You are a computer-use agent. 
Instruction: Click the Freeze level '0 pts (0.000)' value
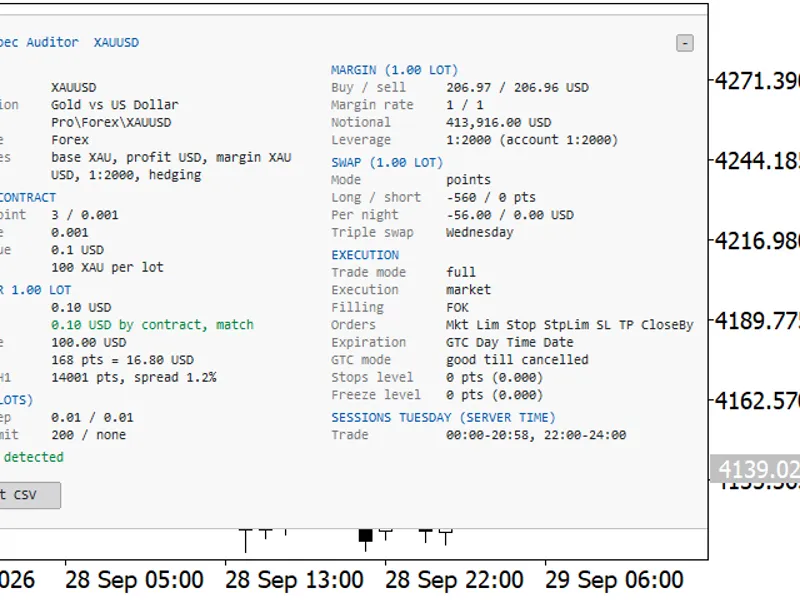494,395
